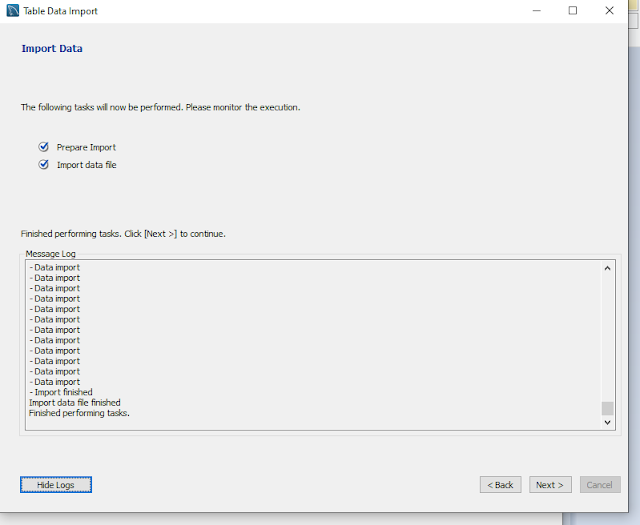Click the message log scroll up arrow
The width and height of the screenshot is (640, 525).
point(607,268)
